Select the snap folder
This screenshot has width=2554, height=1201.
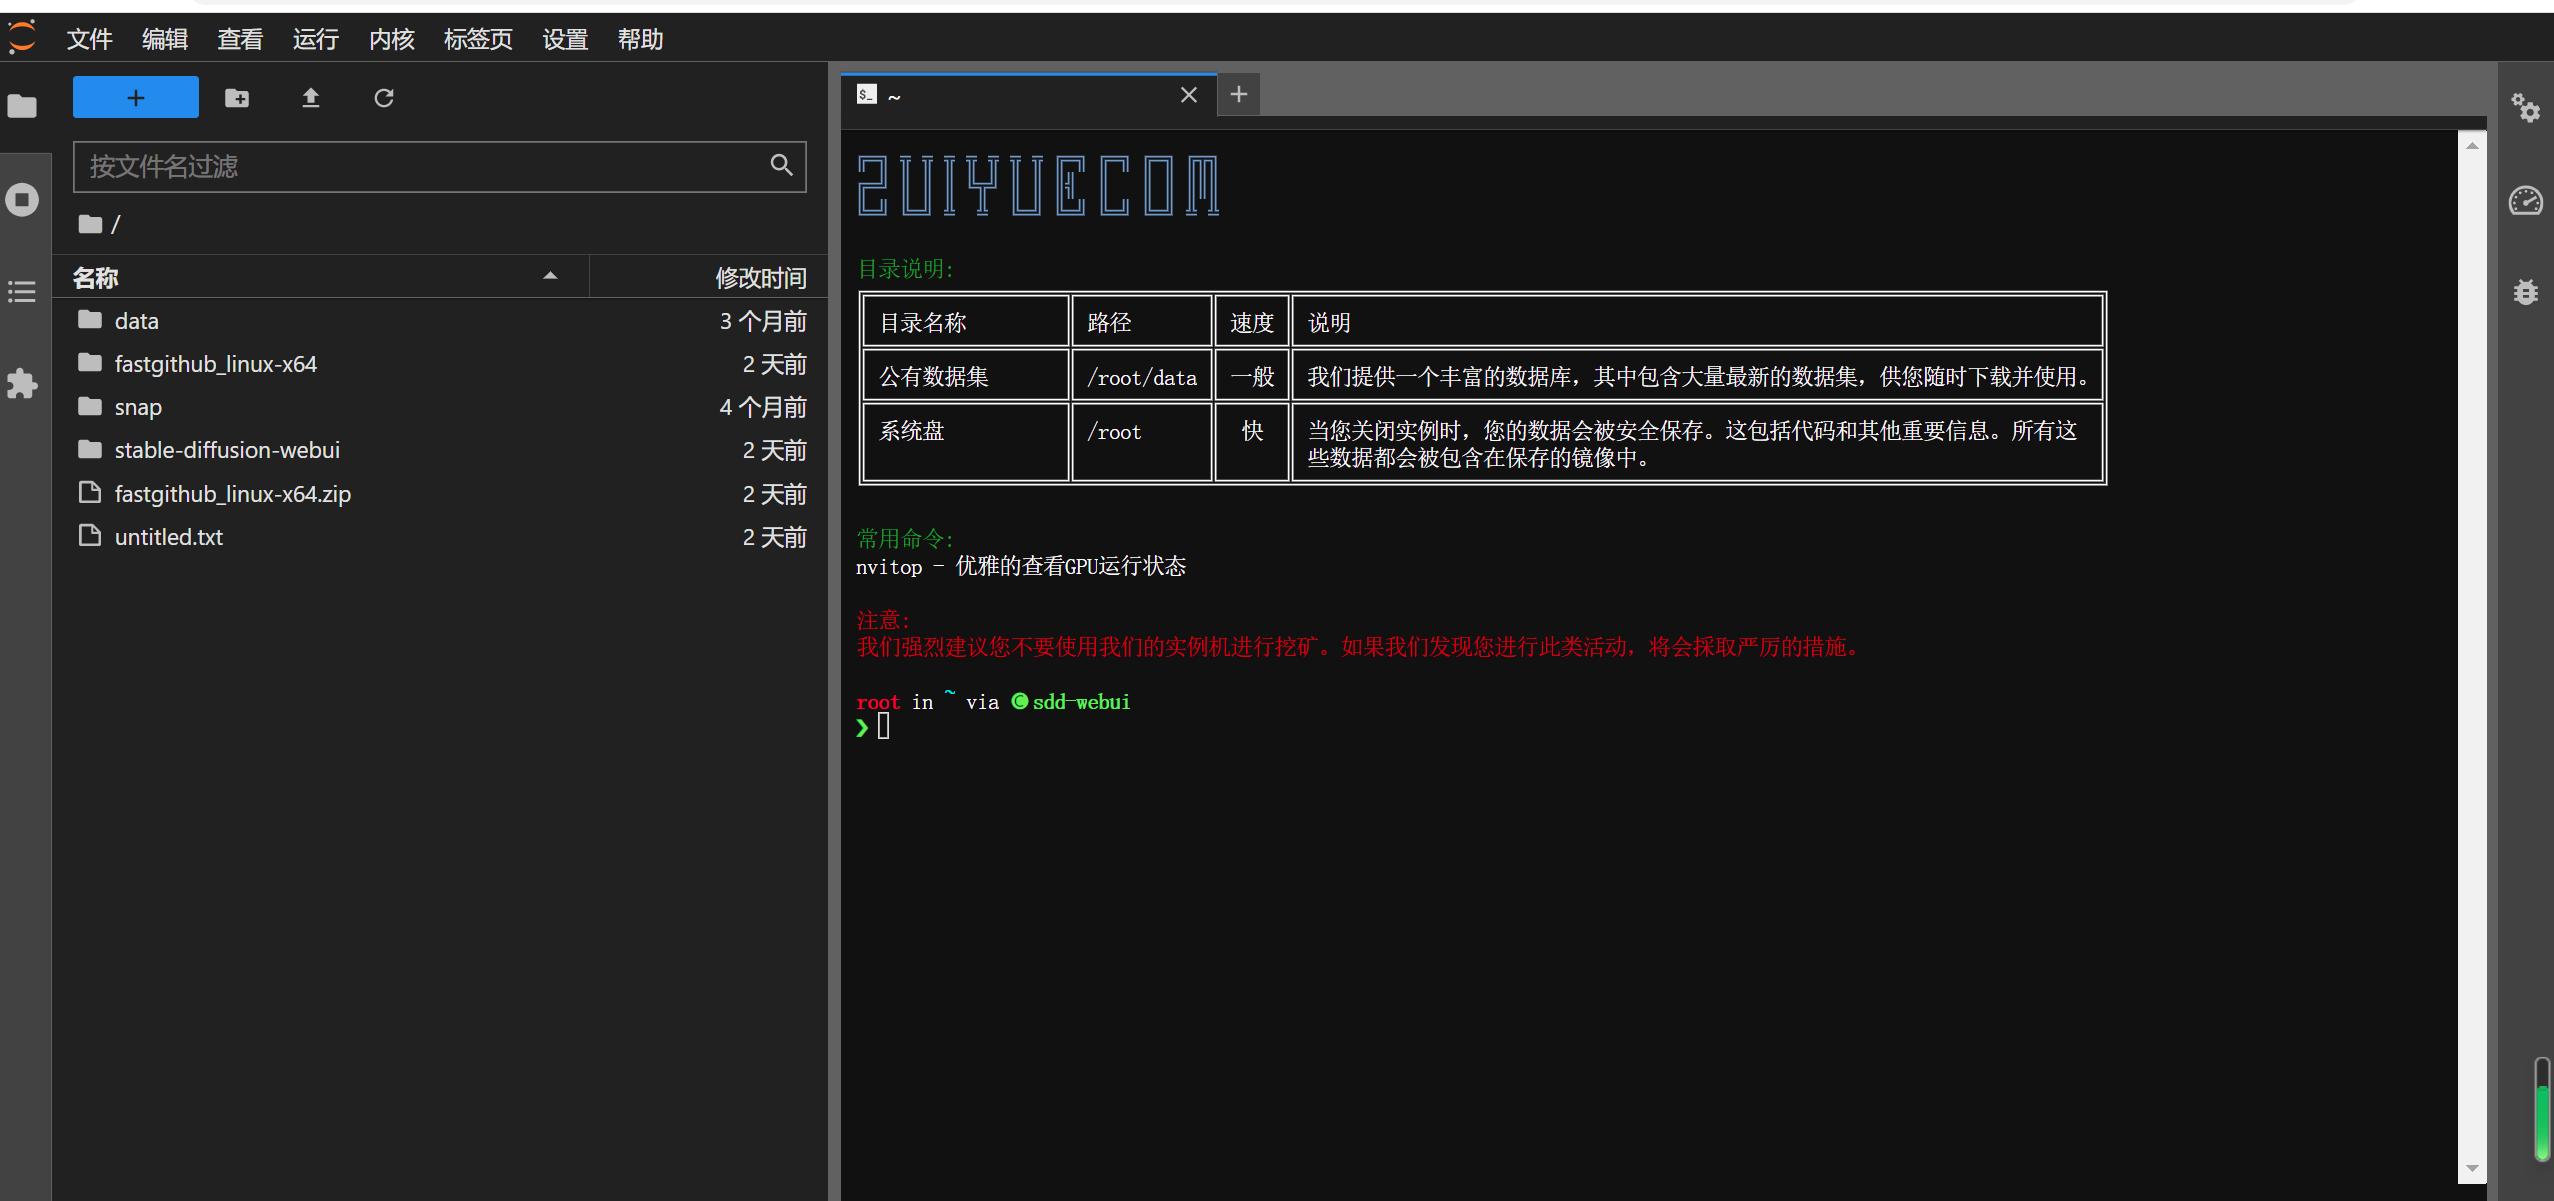pos(440,407)
